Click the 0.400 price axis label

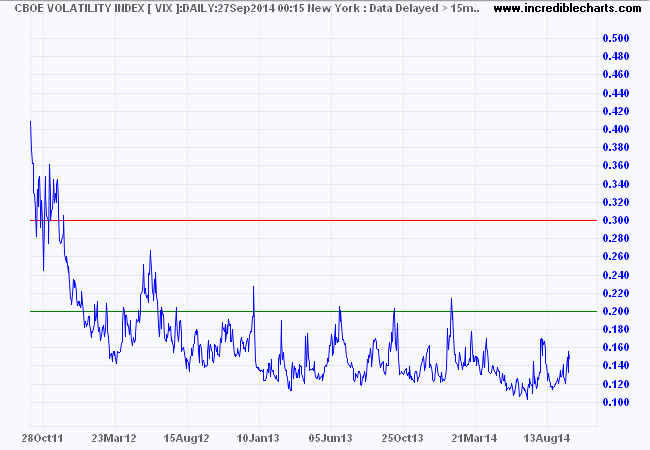coord(616,129)
